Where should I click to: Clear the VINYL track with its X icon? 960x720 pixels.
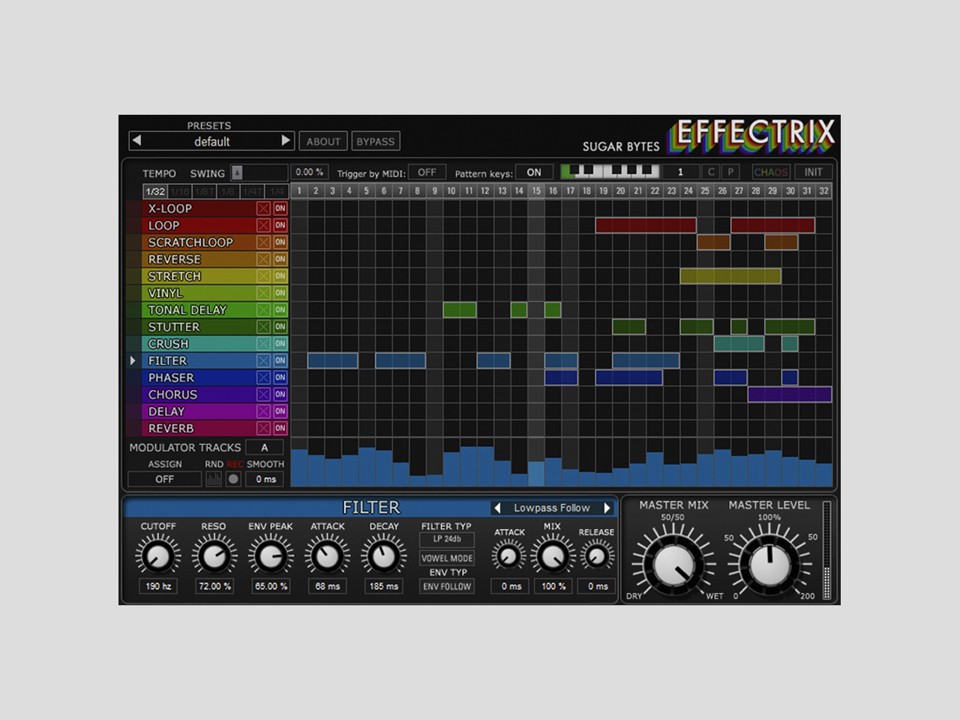click(x=263, y=293)
